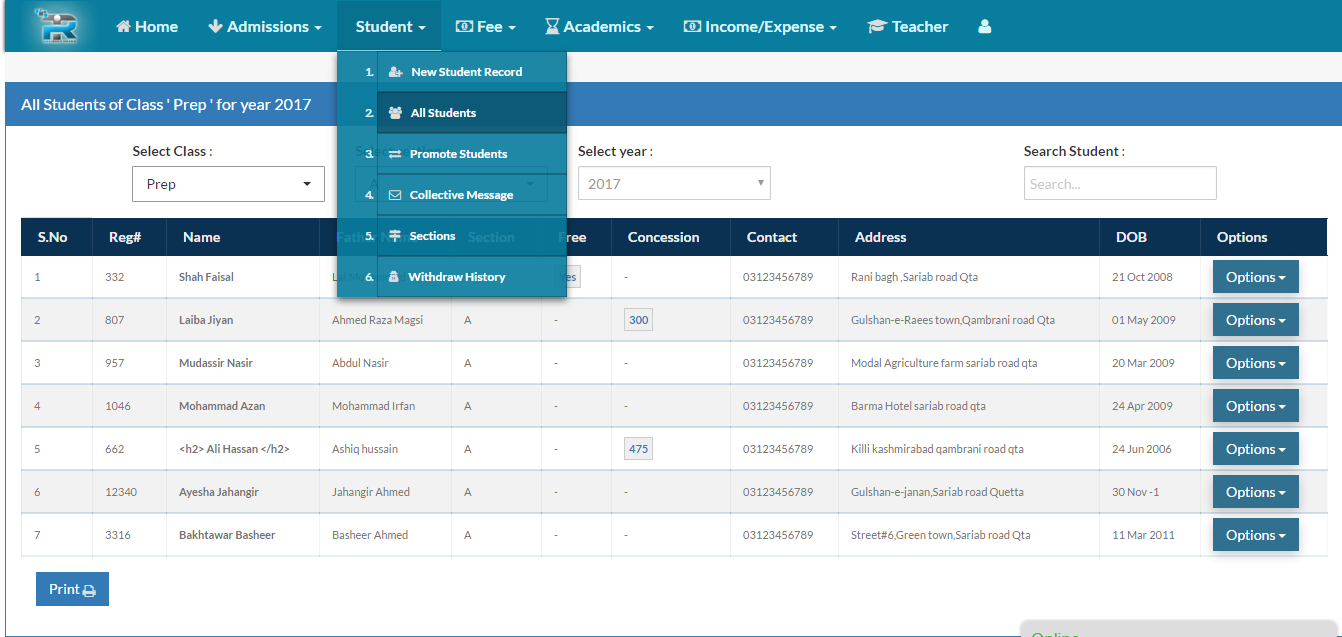Click the Concession column header
1342x637 pixels.
tap(663, 237)
